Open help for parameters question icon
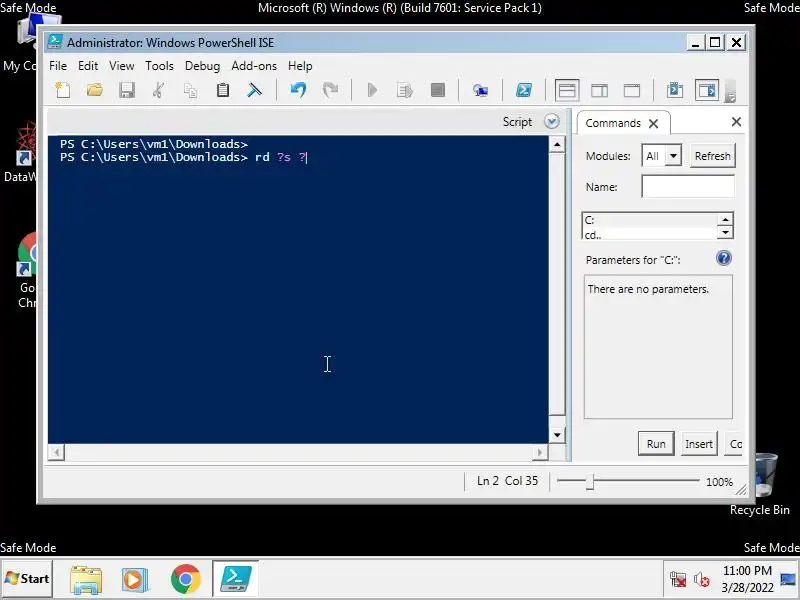The height and width of the screenshot is (600, 800). (x=723, y=259)
